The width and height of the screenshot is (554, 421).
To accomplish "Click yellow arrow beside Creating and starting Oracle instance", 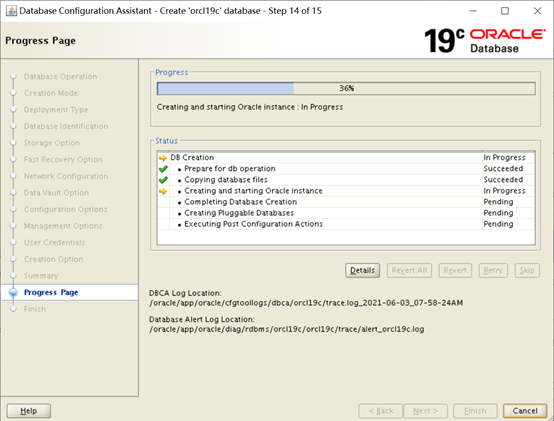I will [x=163, y=191].
